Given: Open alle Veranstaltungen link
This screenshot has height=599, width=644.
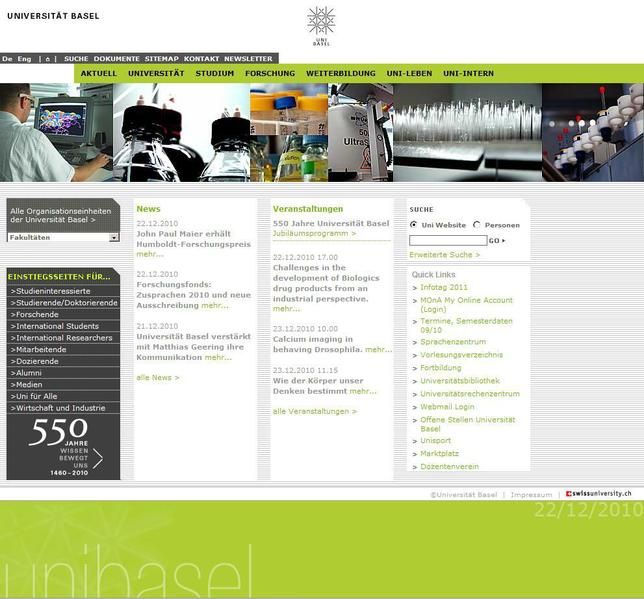Looking at the screenshot, I should (x=315, y=411).
